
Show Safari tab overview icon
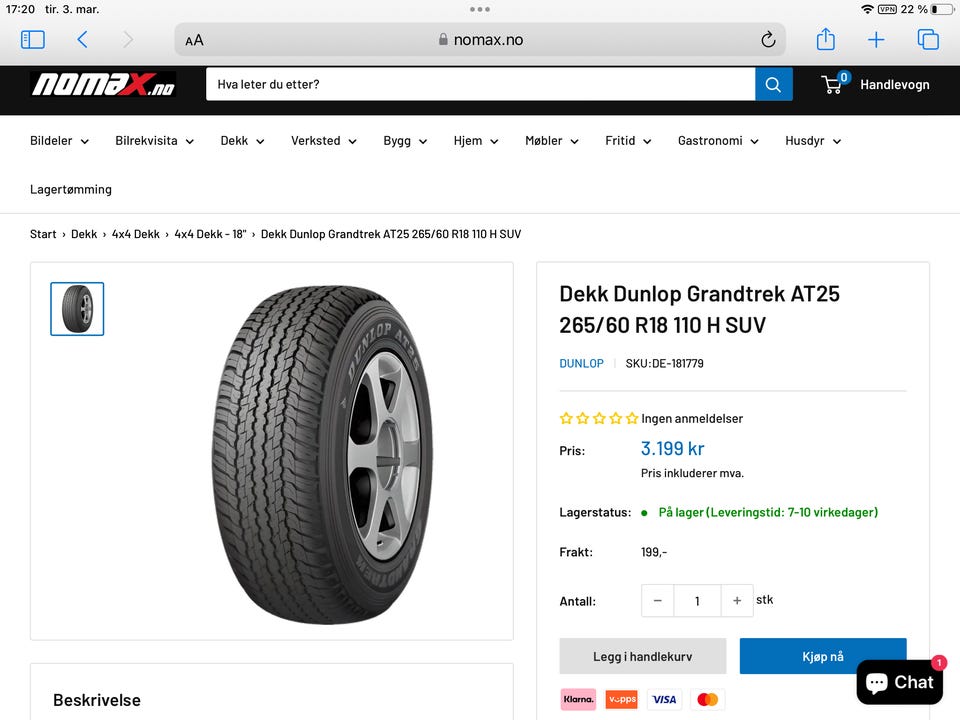[x=928, y=40]
